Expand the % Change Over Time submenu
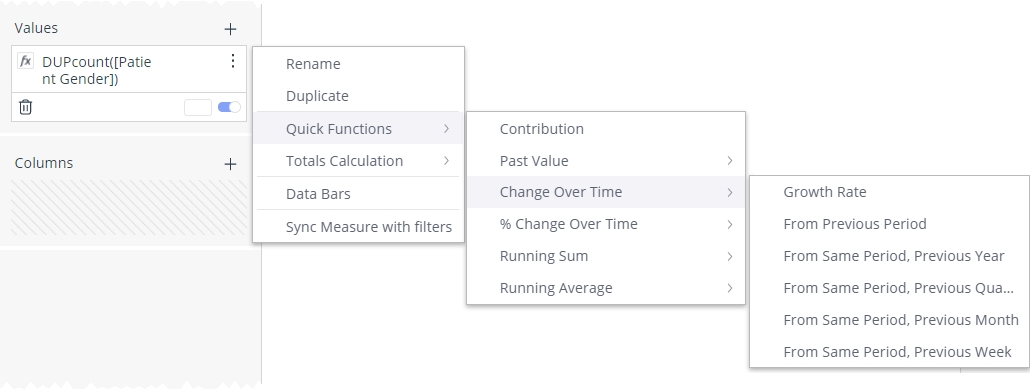The width and height of the screenshot is (1030, 389). tap(606, 224)
